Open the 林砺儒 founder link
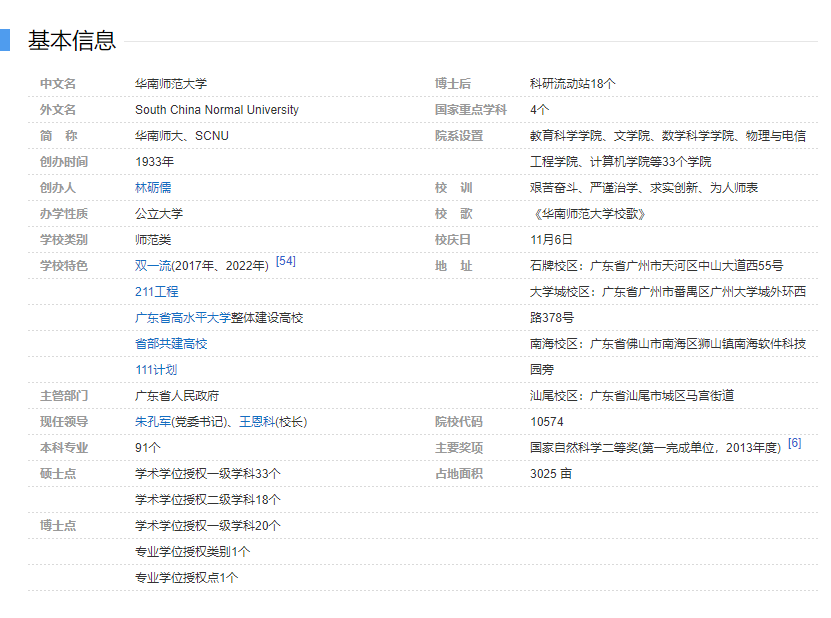This screenshot has height=618, width=831. (x=153, y=188)
